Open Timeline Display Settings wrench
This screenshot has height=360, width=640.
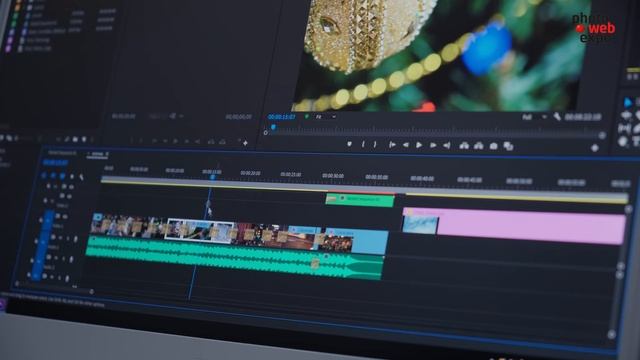[81, 177]
